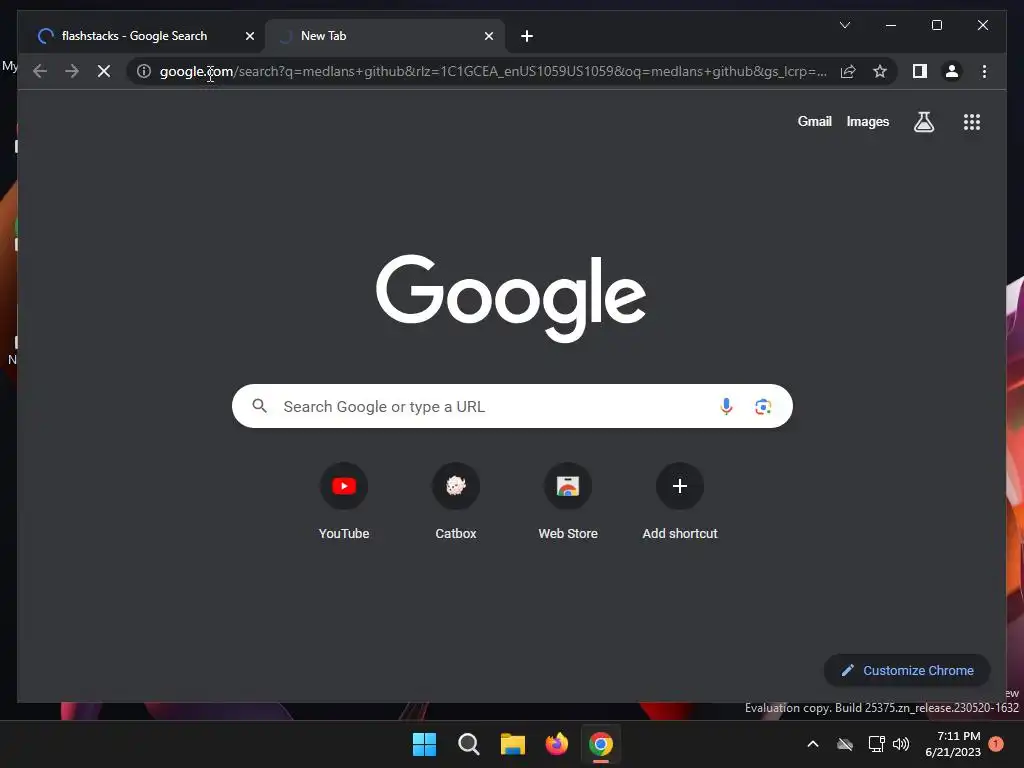This screenshot has width=1024, height=768.
Task: Share this page icon in address bar
Action: click(848, 71)
